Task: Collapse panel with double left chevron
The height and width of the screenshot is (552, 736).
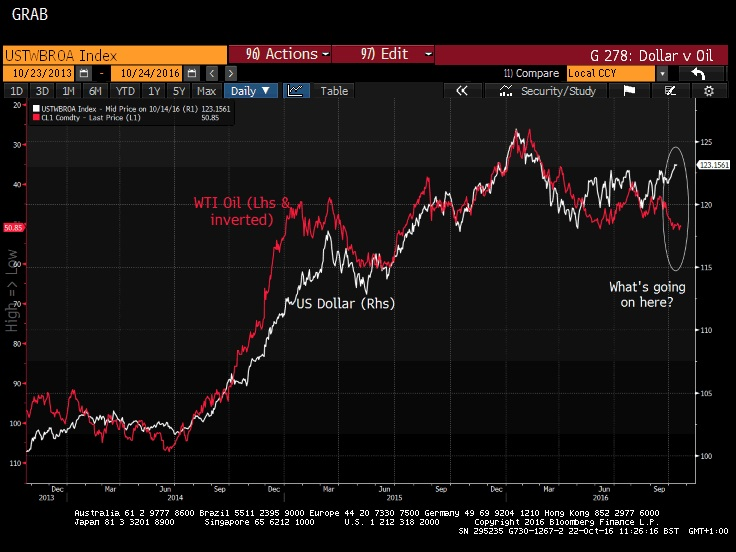Action: coord(462,91)
